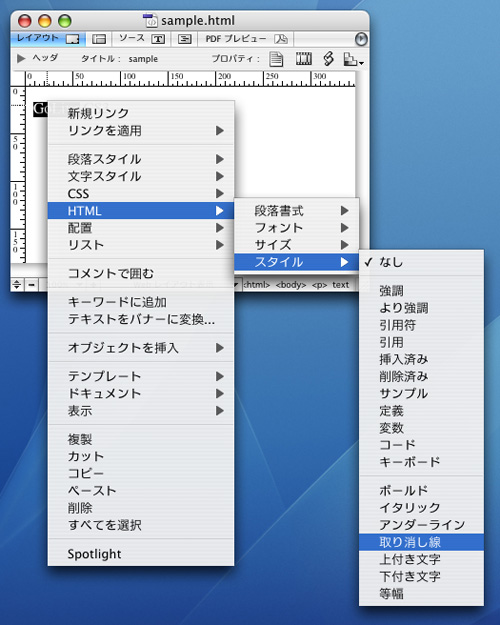Apply the 定義 style

421,411
